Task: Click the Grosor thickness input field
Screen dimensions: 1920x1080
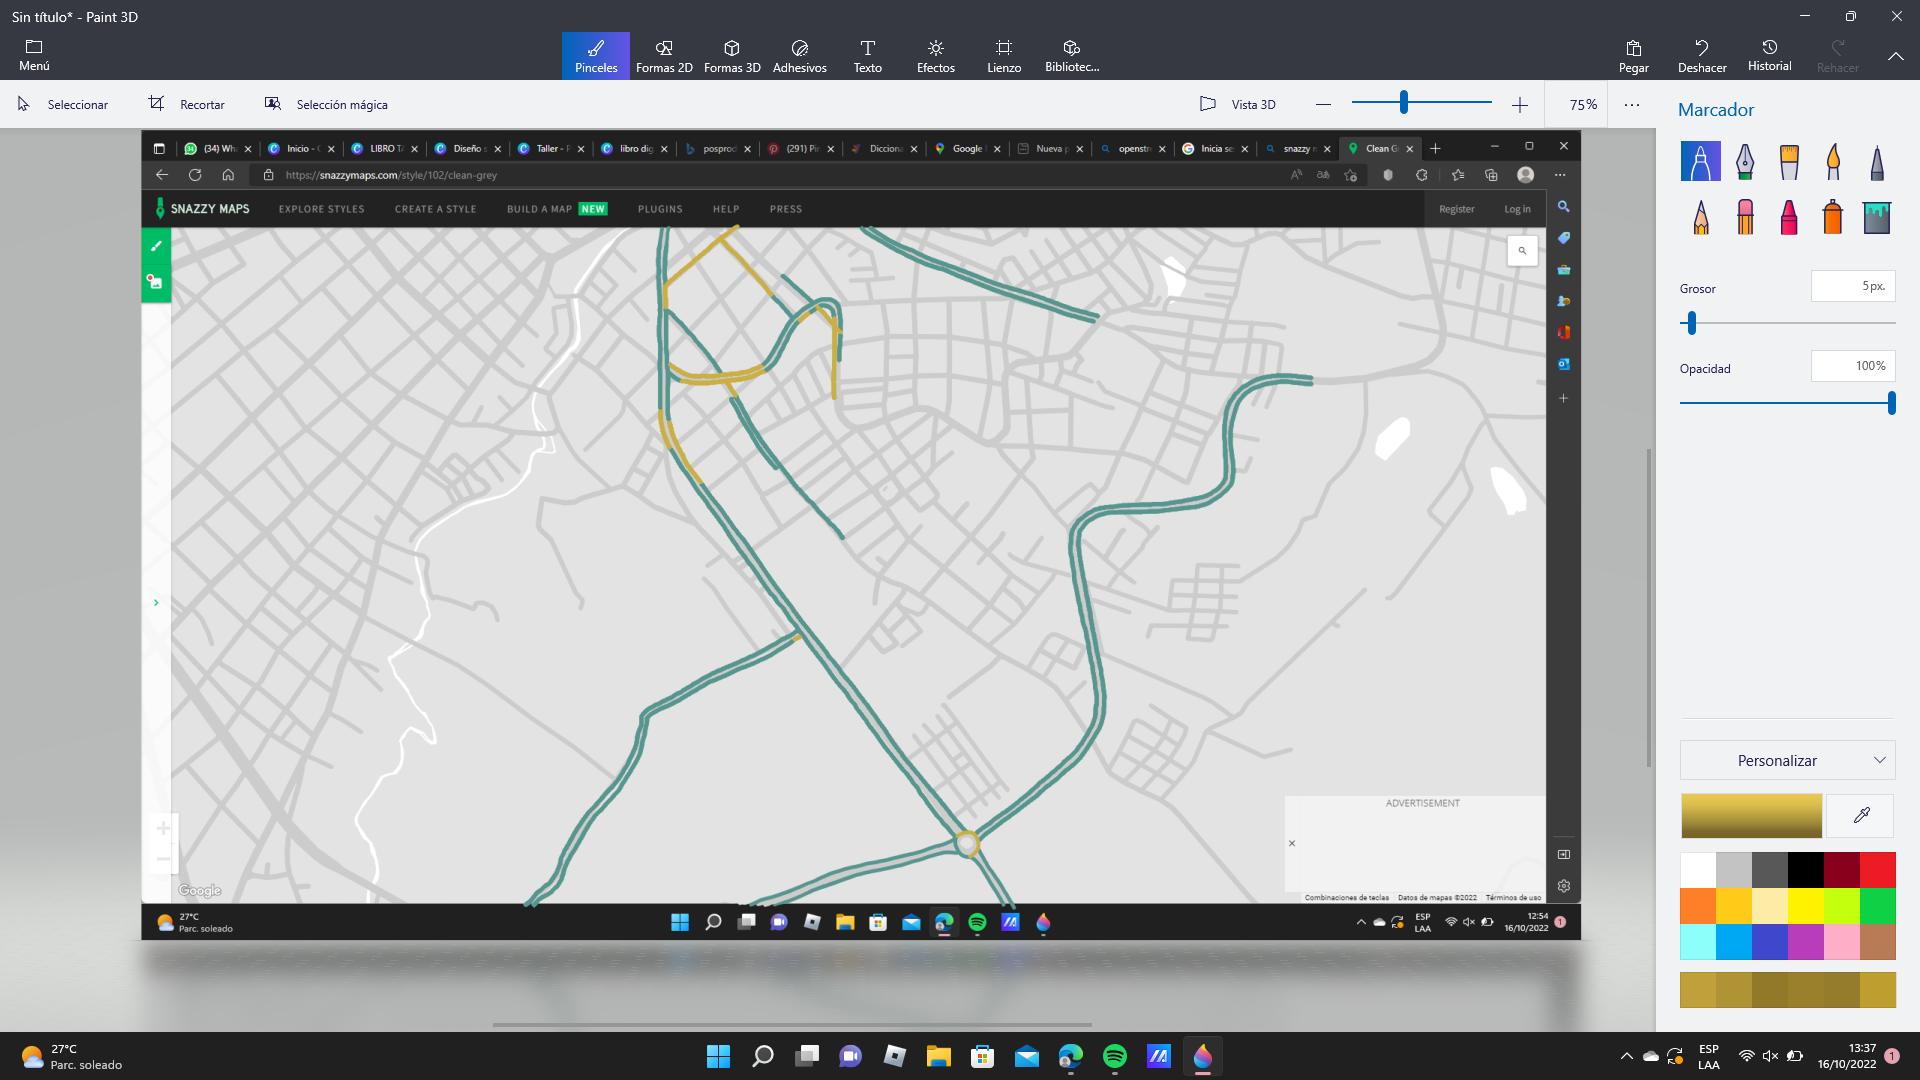Action: [1852, 286]
